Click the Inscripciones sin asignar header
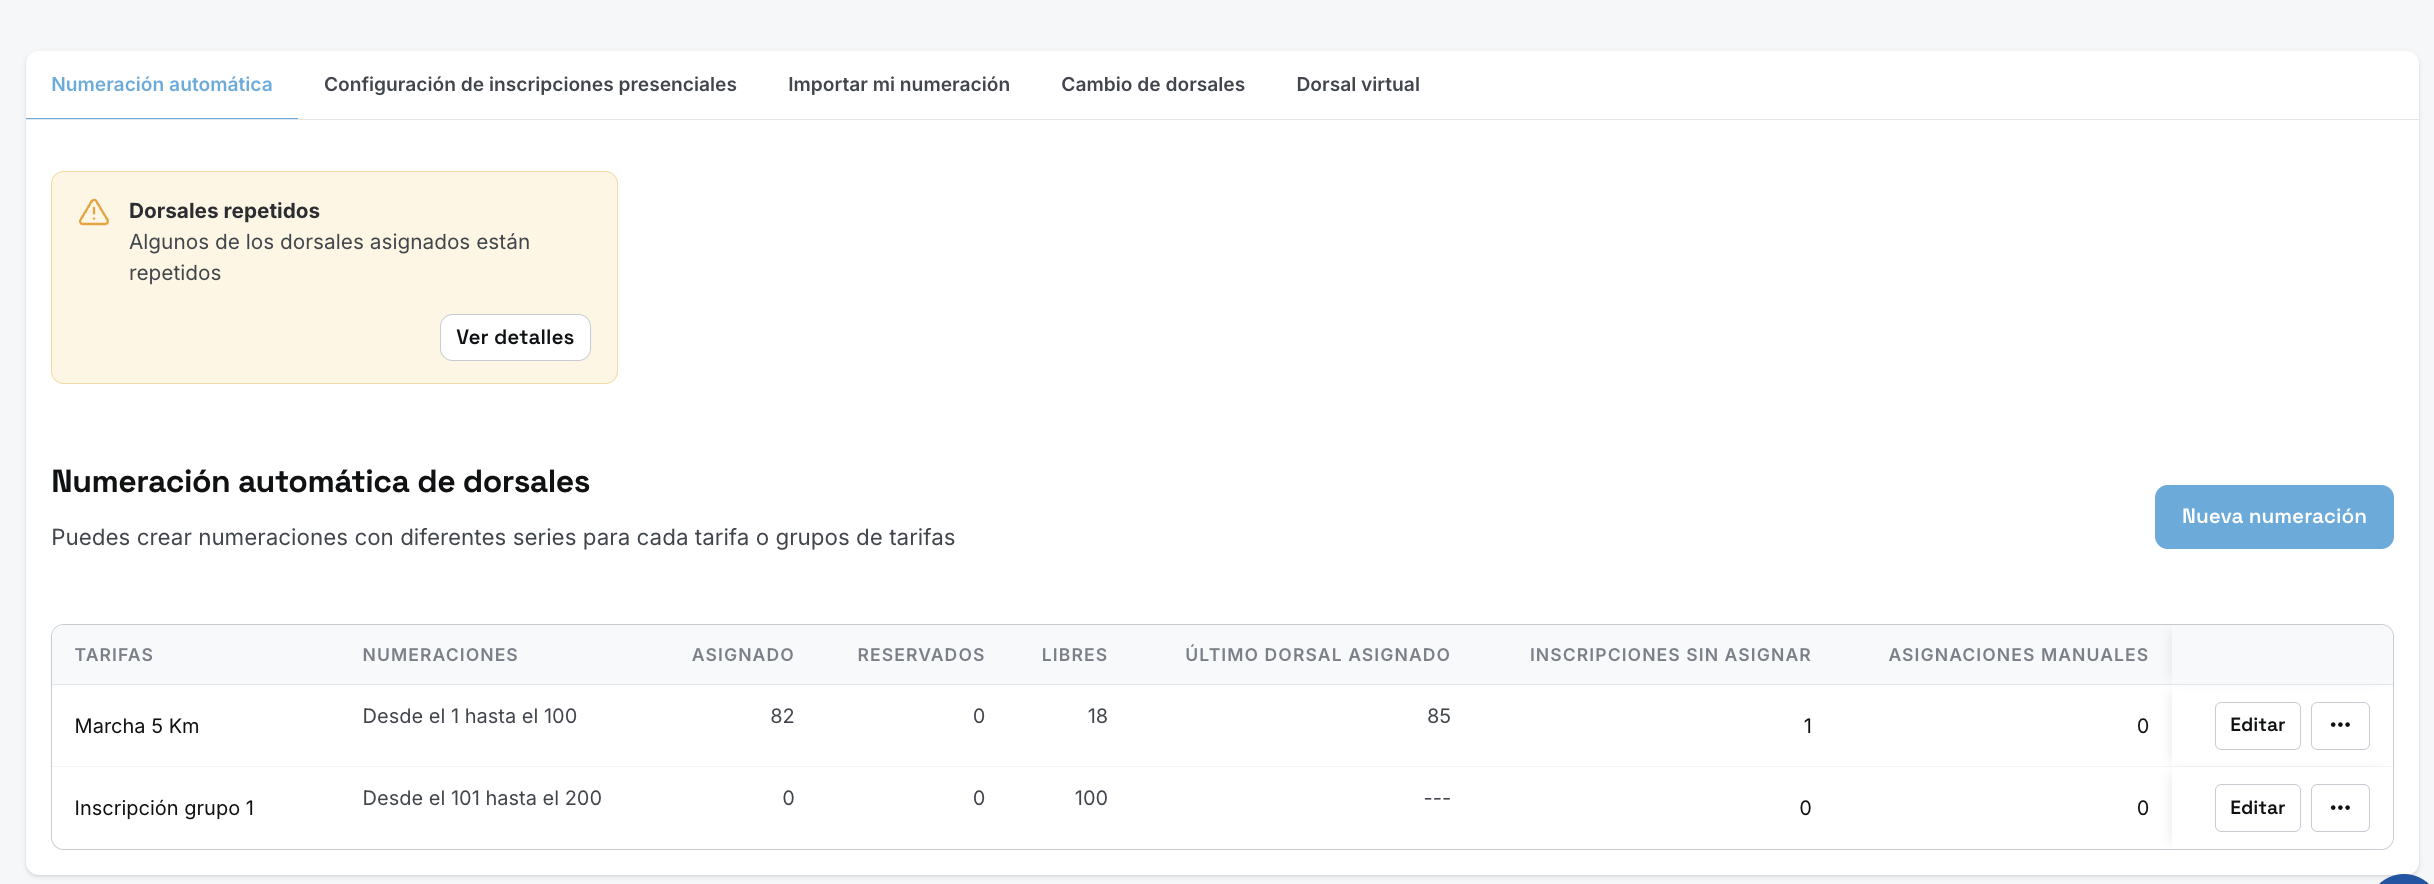The width and height of the screenshot is (2434, 884). coord(1670,655)
